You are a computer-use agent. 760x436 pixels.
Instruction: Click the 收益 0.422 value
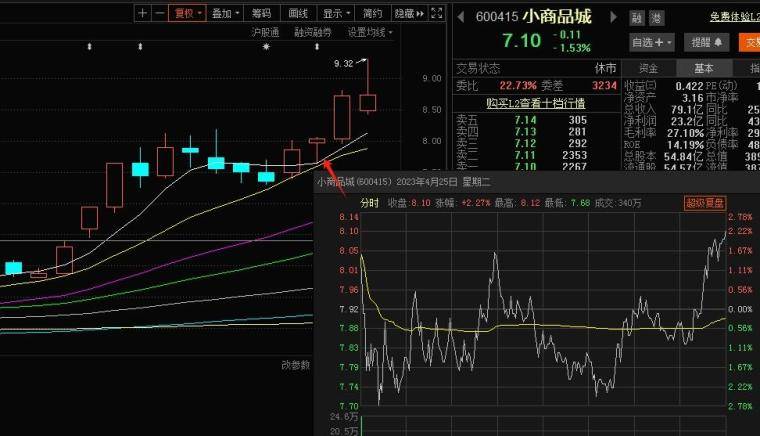pyautogui.click(x=689, y=86)
